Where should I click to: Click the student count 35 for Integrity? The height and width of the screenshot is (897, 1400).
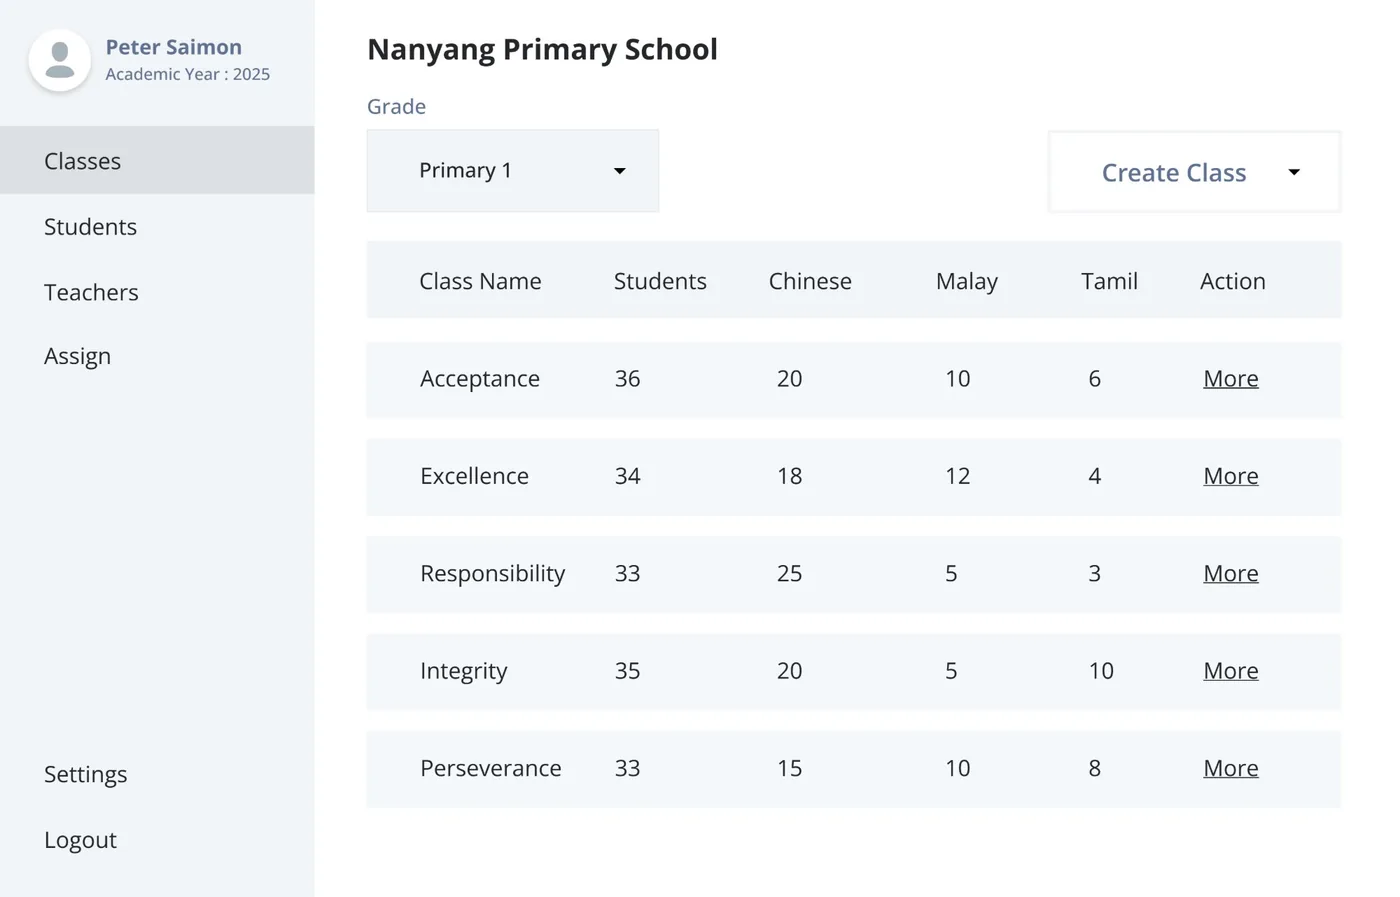point(627,671)
